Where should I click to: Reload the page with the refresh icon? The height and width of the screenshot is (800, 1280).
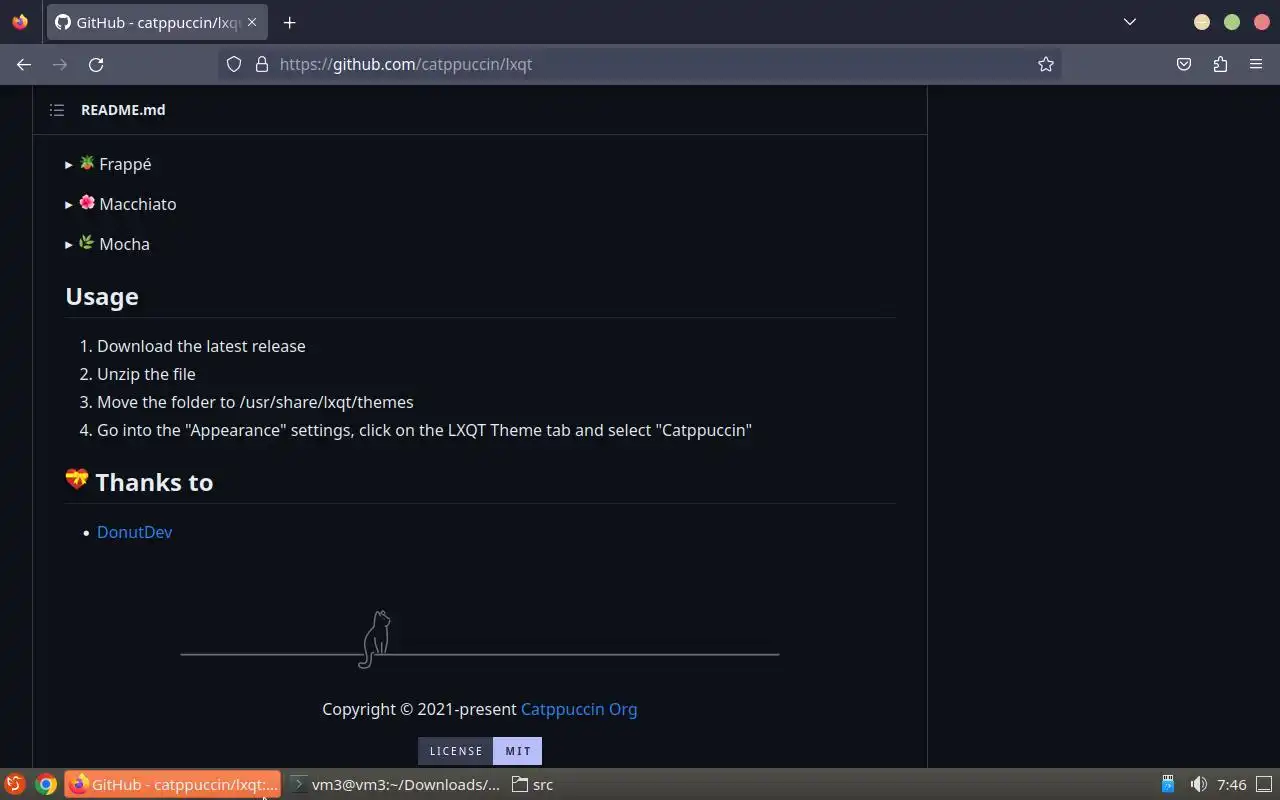(96, 64)
